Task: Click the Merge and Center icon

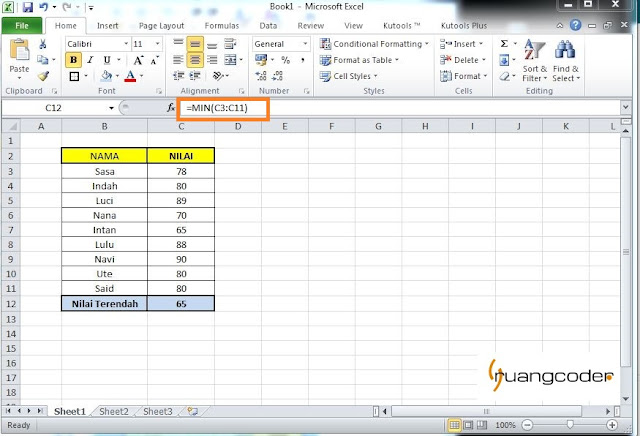Action: 230,60
